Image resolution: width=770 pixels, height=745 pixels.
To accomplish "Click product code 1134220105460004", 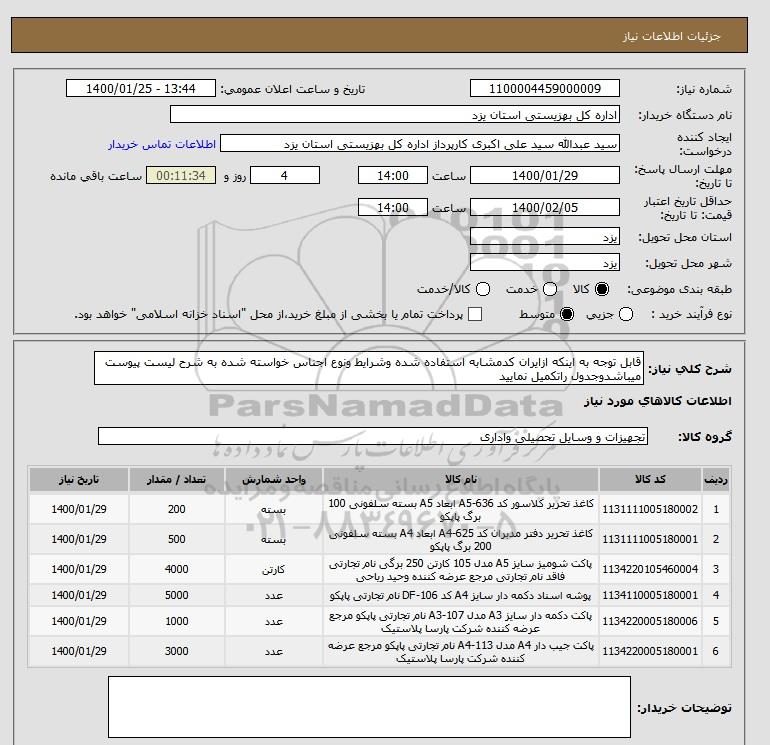I will tap(650, 569).
